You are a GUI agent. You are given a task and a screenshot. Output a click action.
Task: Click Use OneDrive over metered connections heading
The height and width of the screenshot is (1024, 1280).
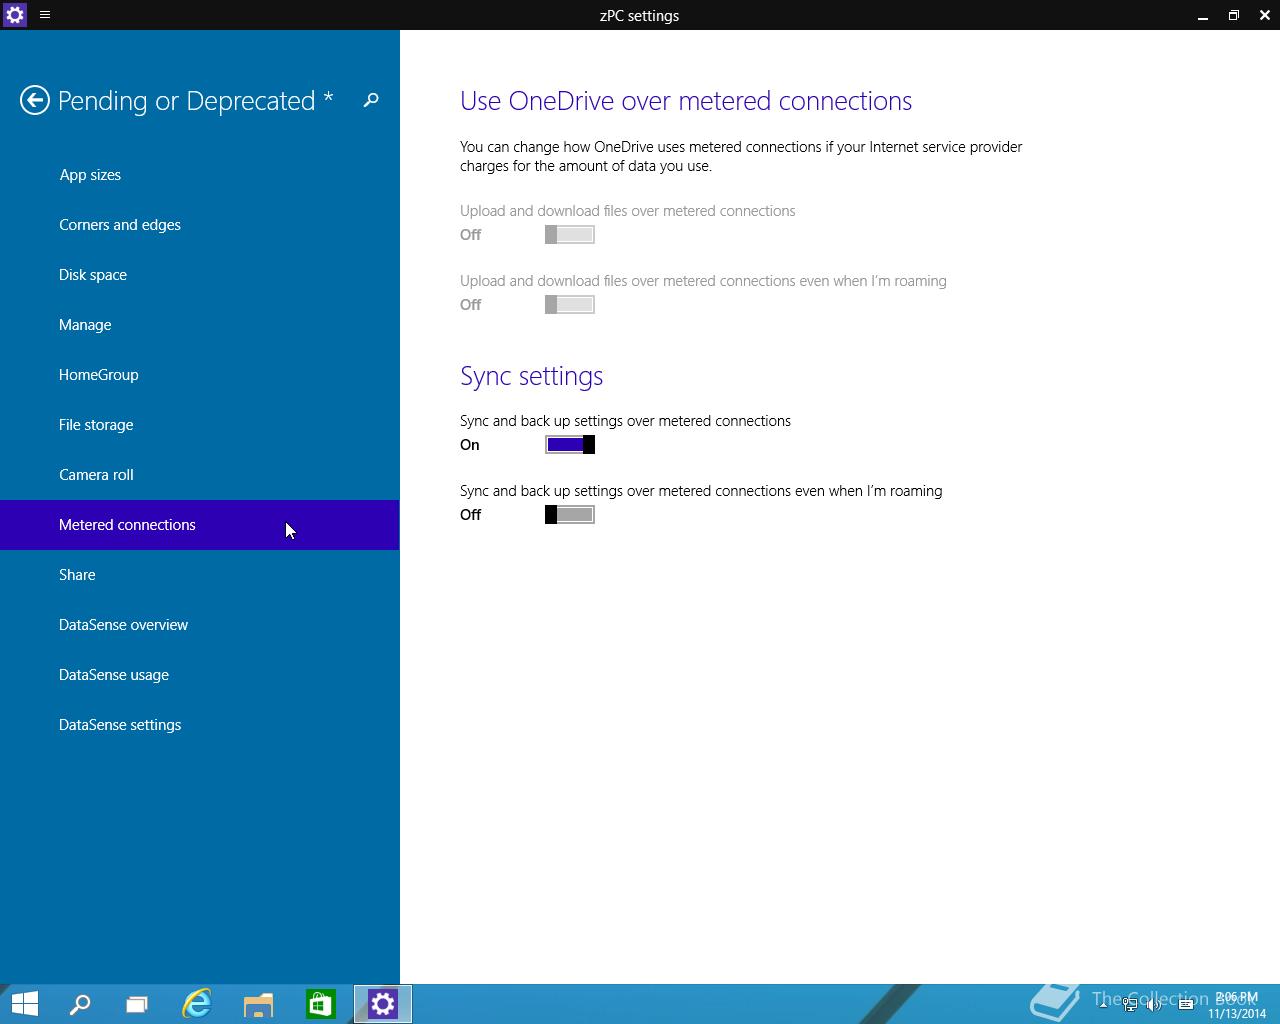(x=686, y=101)
